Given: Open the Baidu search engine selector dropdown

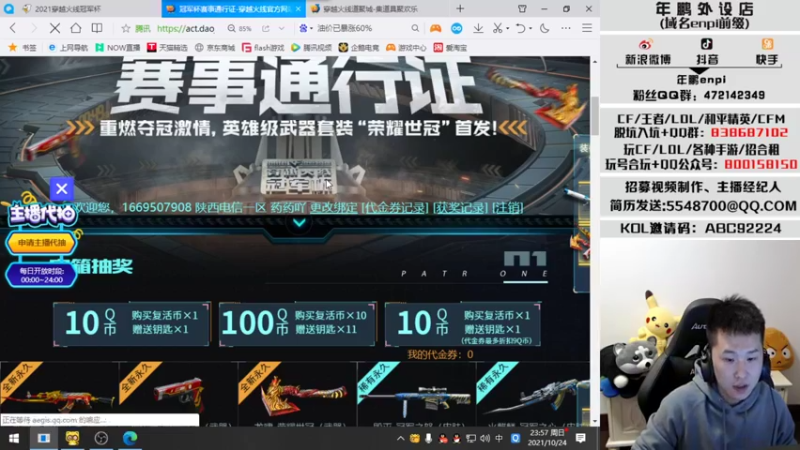Looking at the screenshot, I should click(306, 29).
